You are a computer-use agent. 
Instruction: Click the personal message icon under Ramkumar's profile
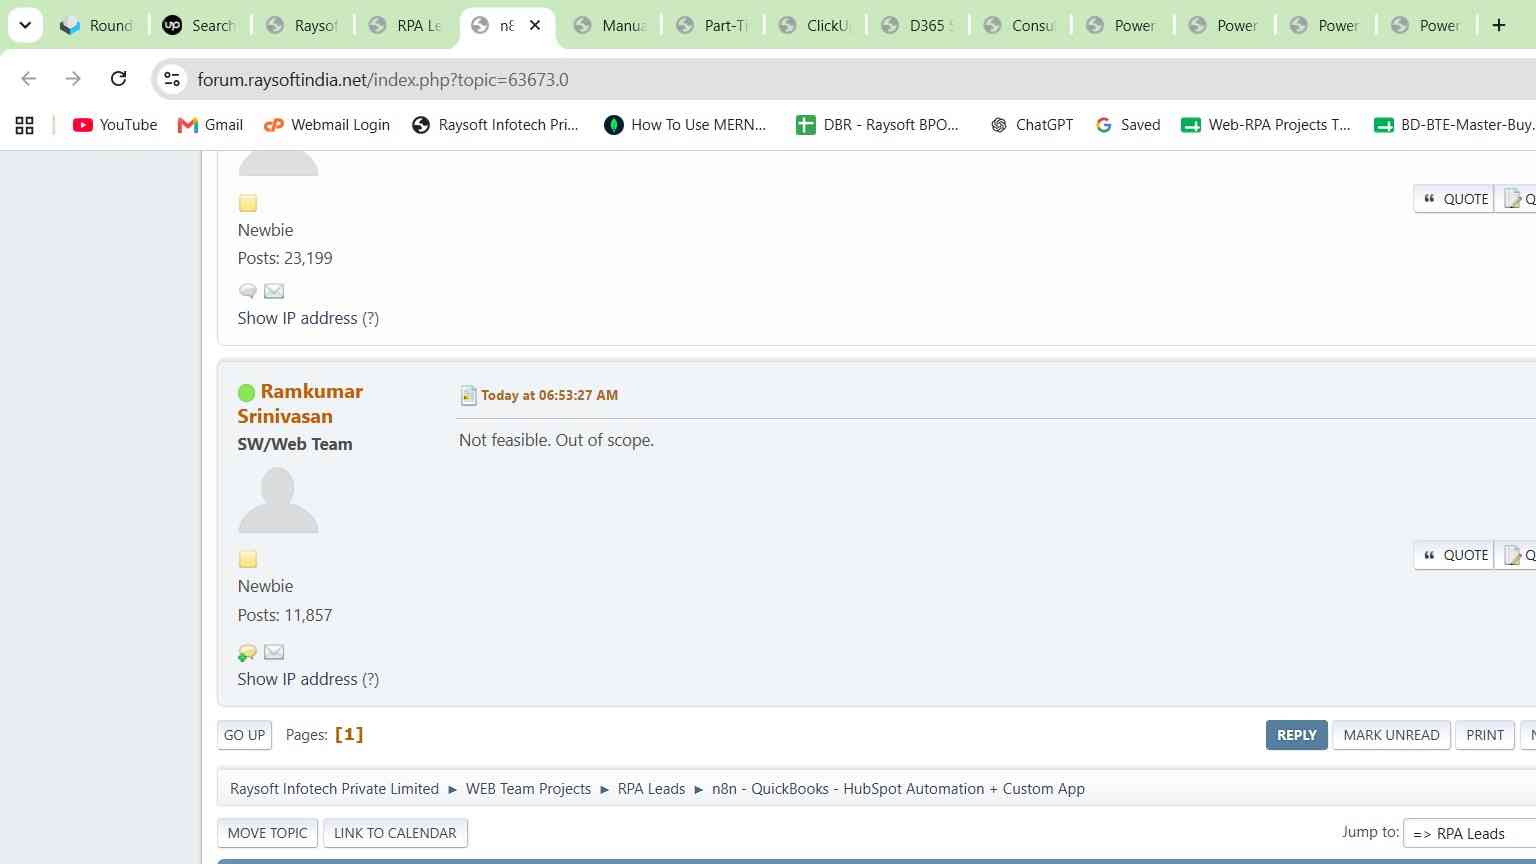click(247, 652)
